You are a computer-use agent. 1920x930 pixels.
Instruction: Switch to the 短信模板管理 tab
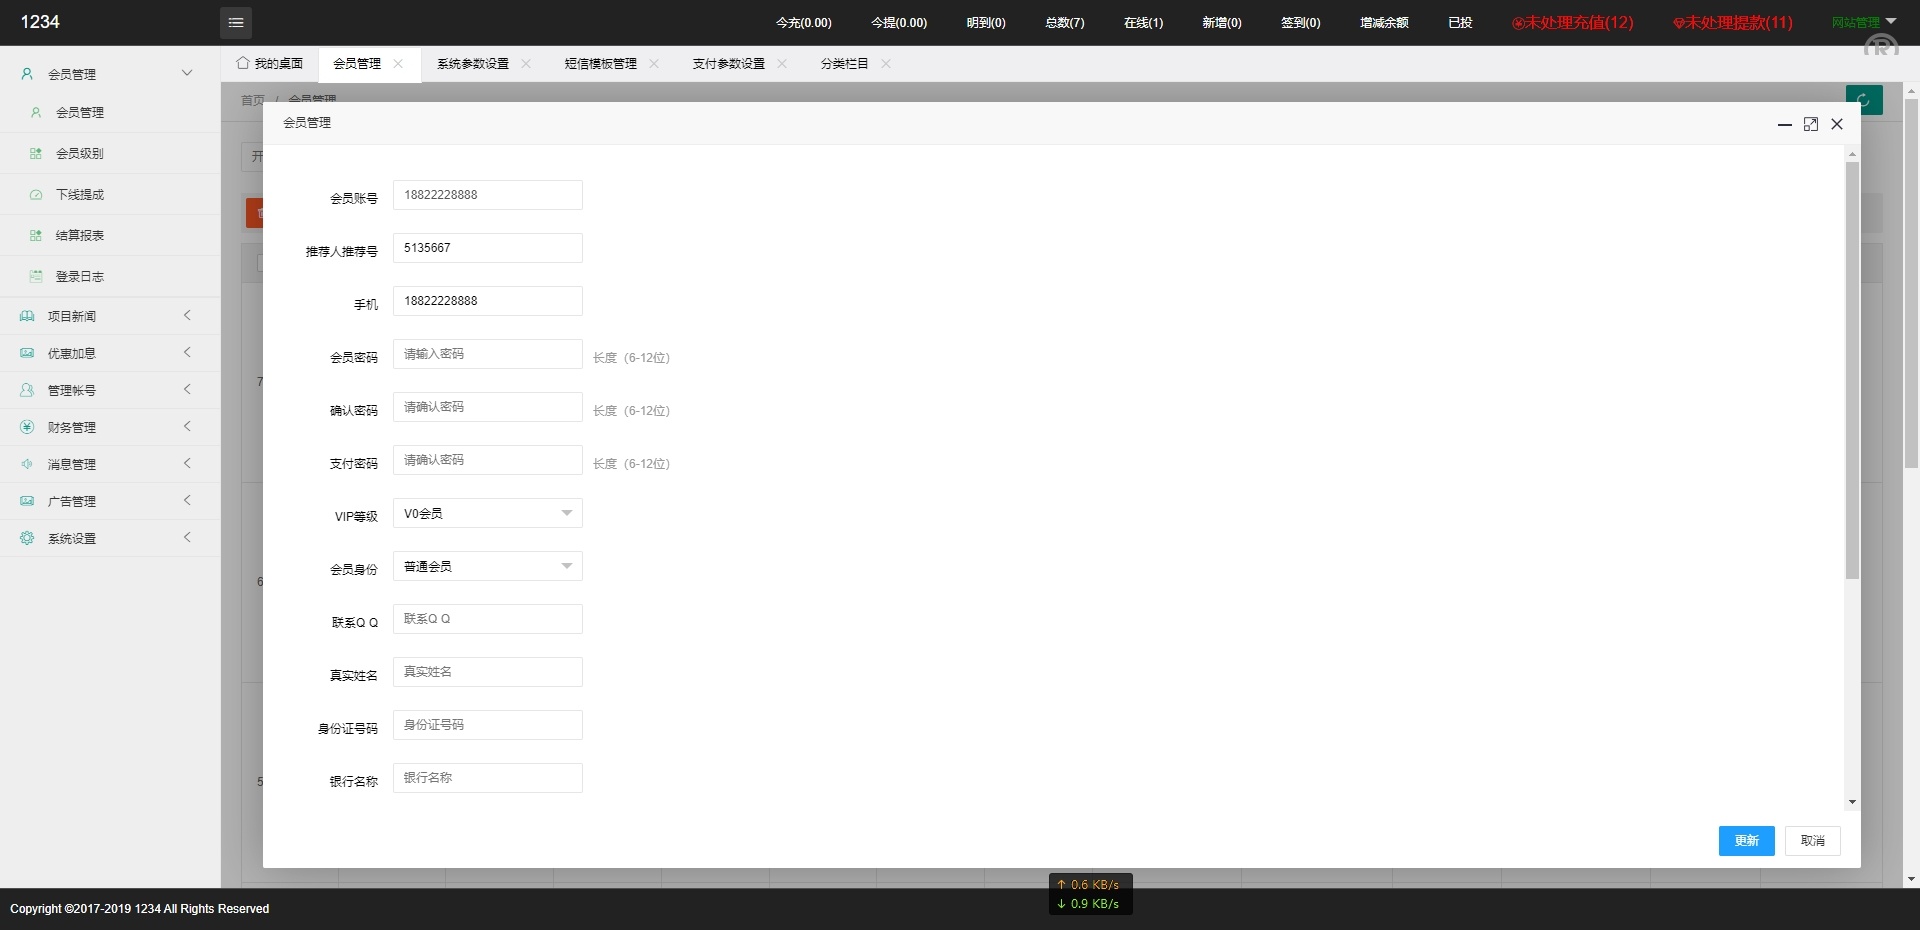coord(600,64)
